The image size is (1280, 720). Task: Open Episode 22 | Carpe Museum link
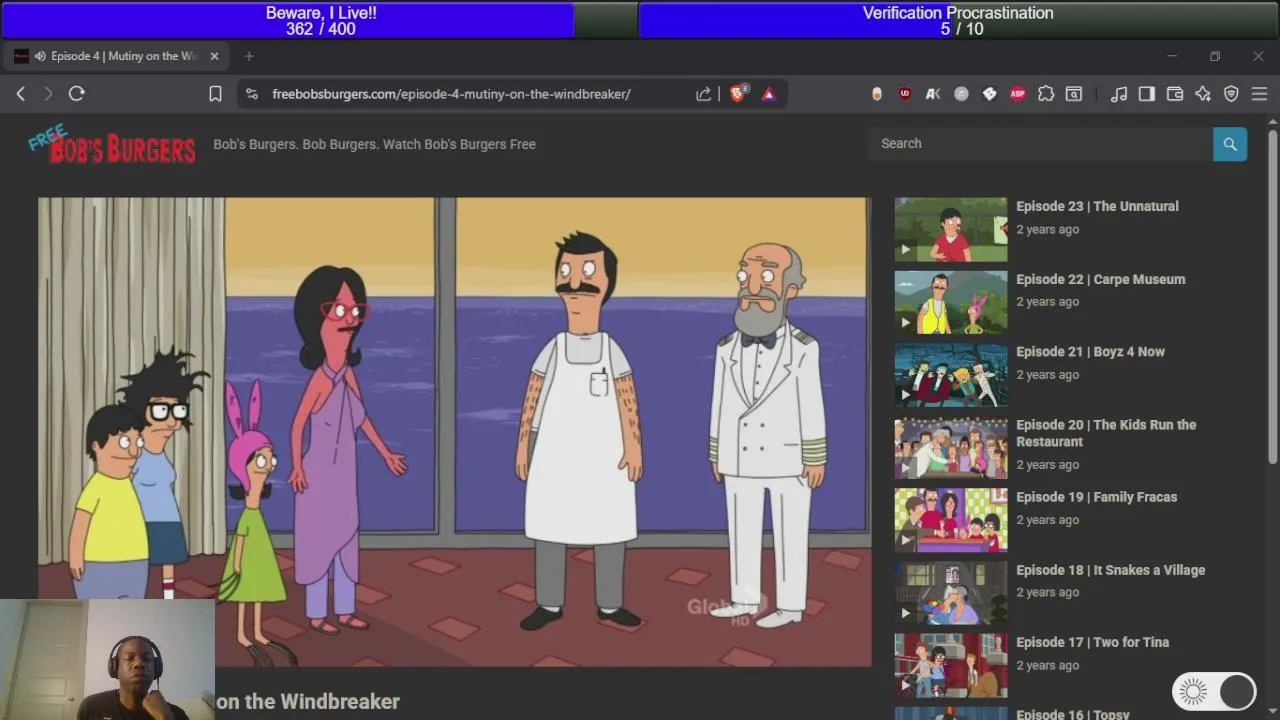click(x=1100, y=279)
